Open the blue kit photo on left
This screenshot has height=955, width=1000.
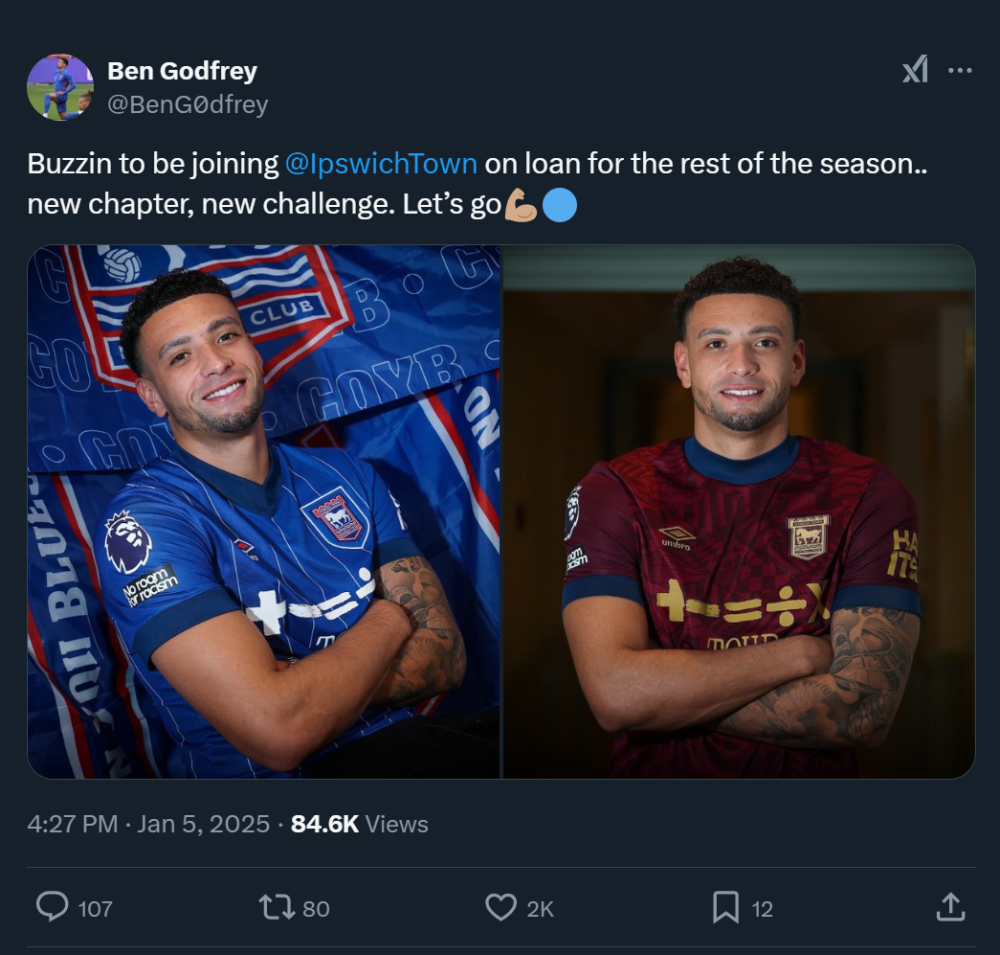coord(264,511)
